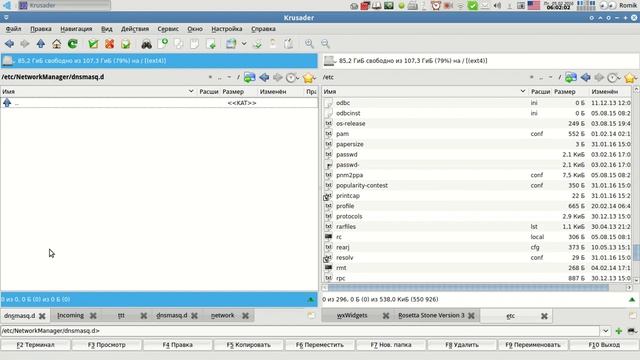The height and width of the screenshot is (360, 640).
Task: Click F8 Удалить button
Action: 462,345
